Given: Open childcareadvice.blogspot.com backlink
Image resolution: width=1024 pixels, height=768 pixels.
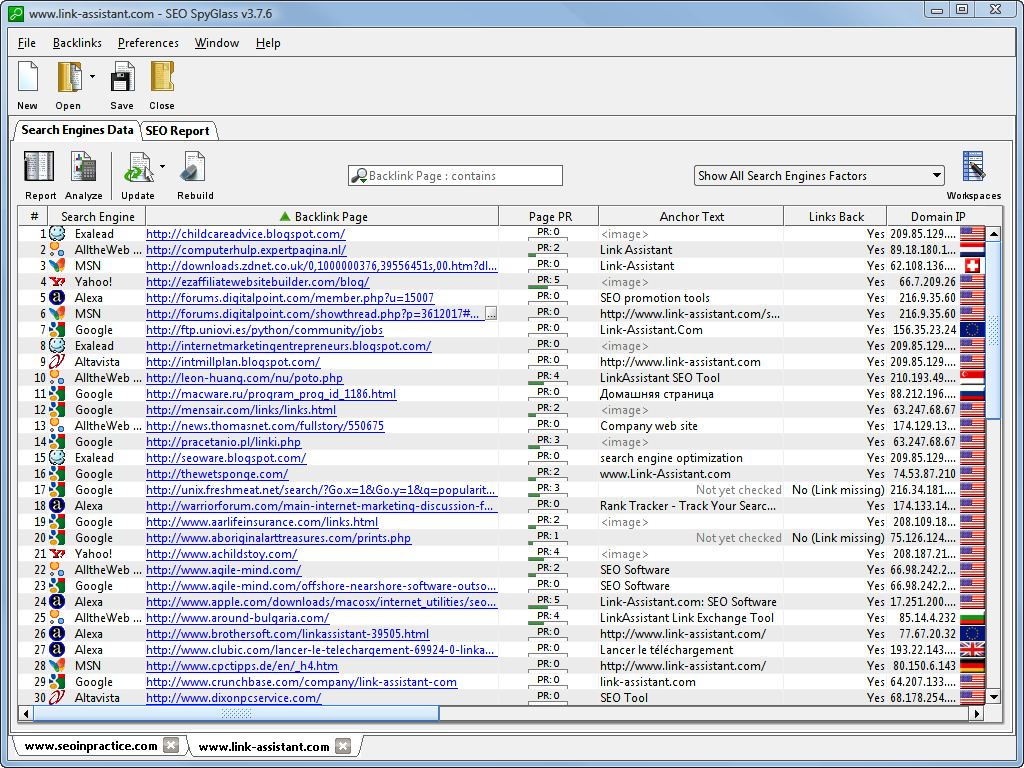Looking at the screenshot, I should [x=246, y=234].
